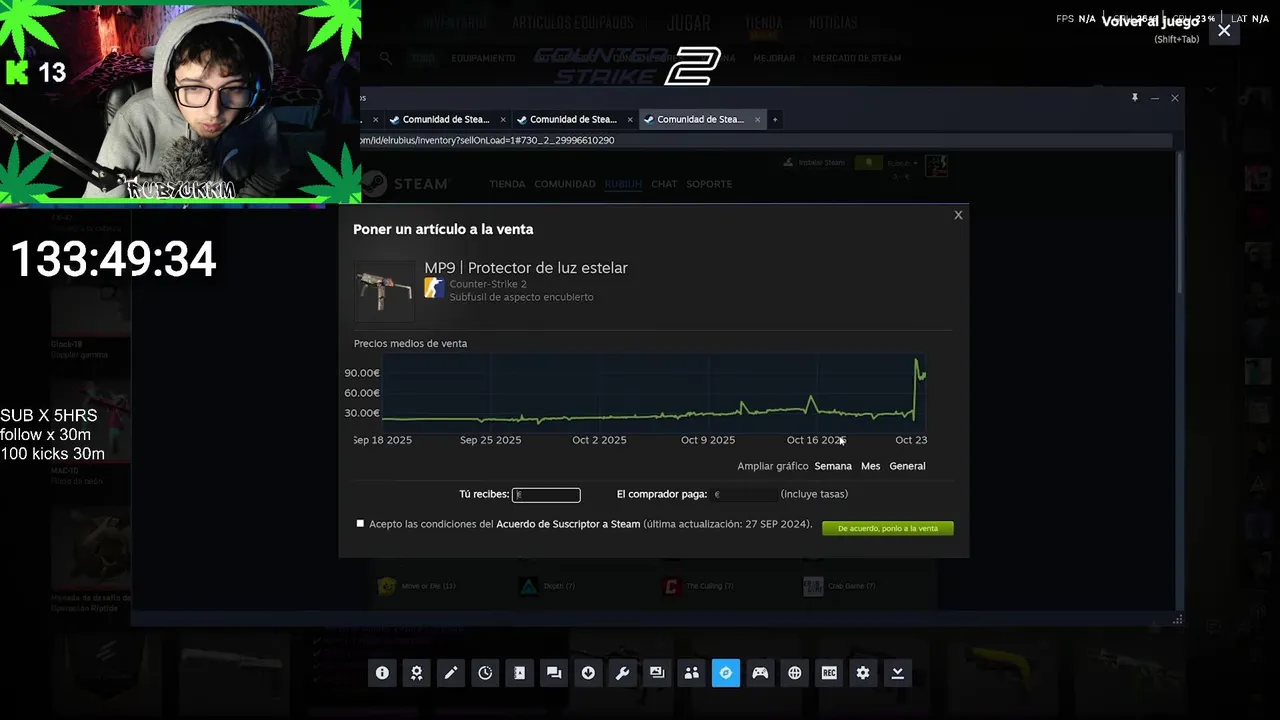The height and width of the screenshot is (720, 1280).
Task: Open the game info overlay icon
Action: point(382,673)
